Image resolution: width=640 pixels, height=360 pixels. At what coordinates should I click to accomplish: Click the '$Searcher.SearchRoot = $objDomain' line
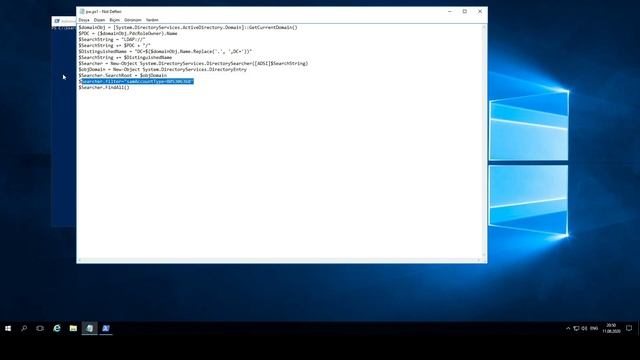[122, 76]
